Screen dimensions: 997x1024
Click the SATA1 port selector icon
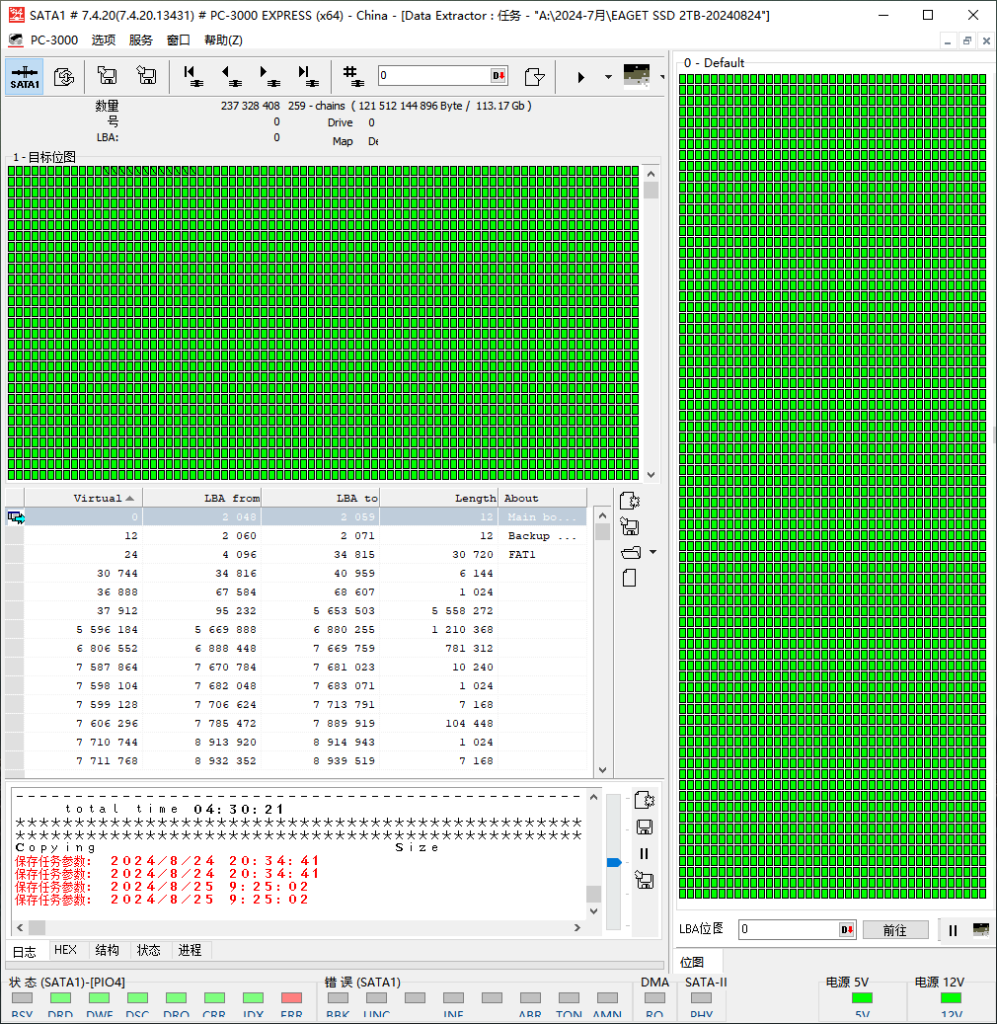(25, 76)
